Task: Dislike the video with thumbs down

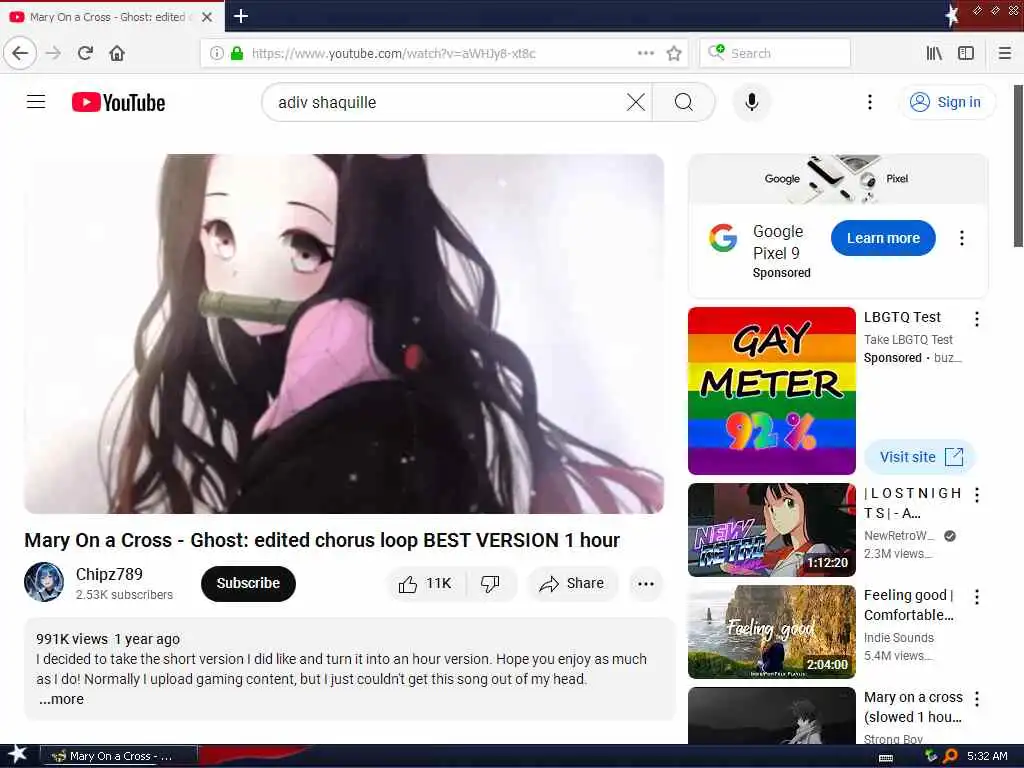Action: click(490, 583)
